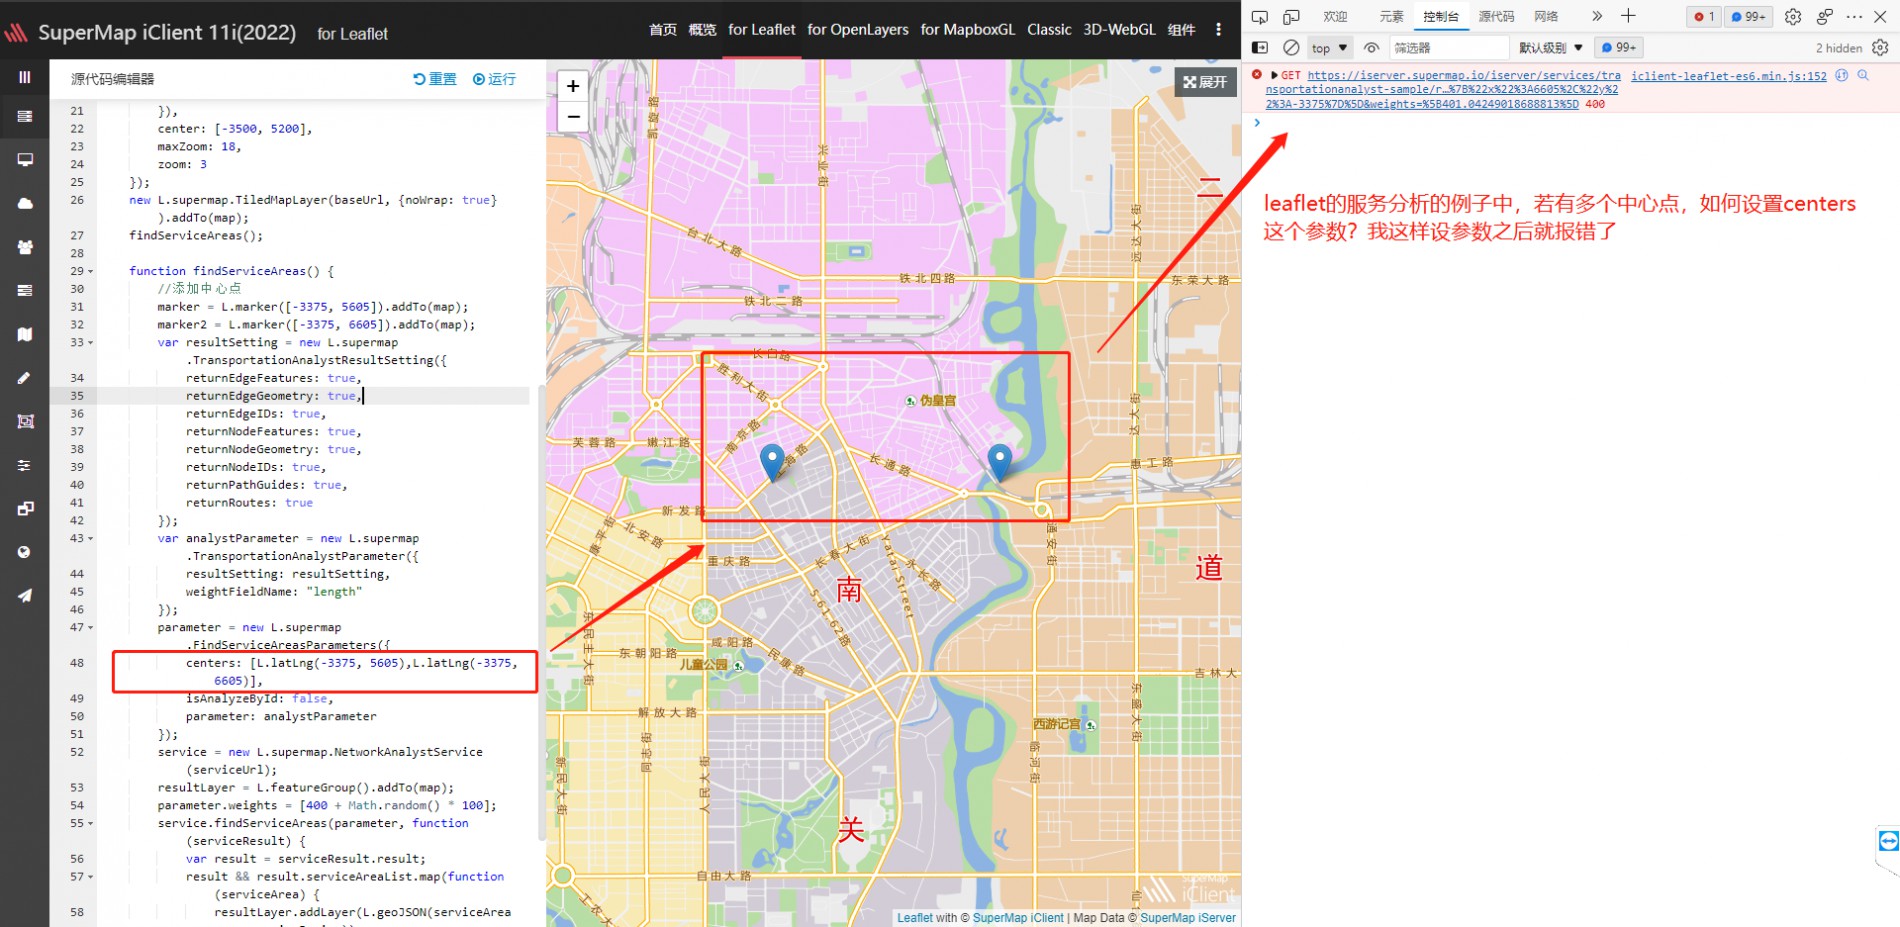Image resolution: width=1900 pixels, height=927 pixels.
Task: Select the highlighted server stack sidebar icon
Action: pyautogui.click(x=25, y=117)
